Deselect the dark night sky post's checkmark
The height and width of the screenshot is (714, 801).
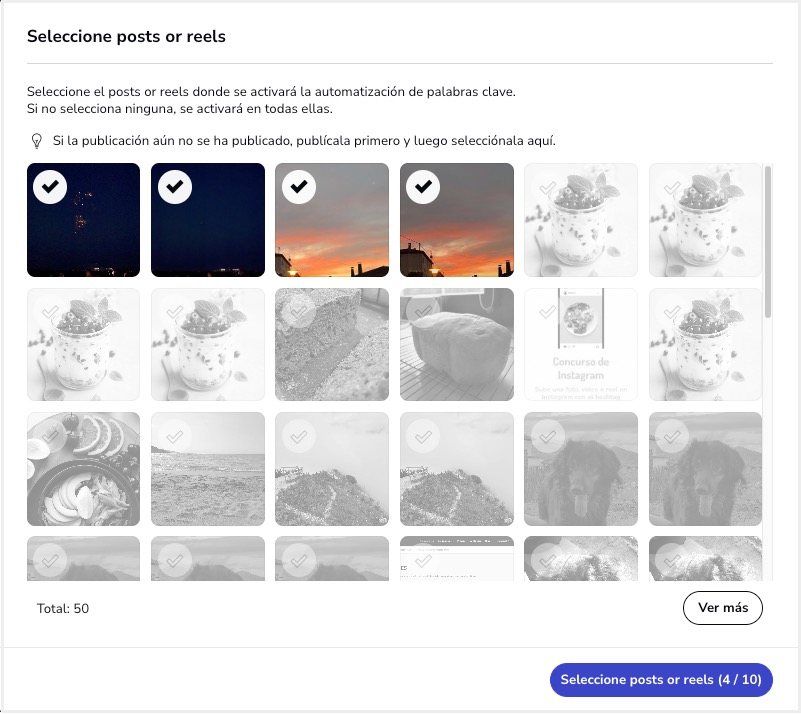[x=174, y=188]
